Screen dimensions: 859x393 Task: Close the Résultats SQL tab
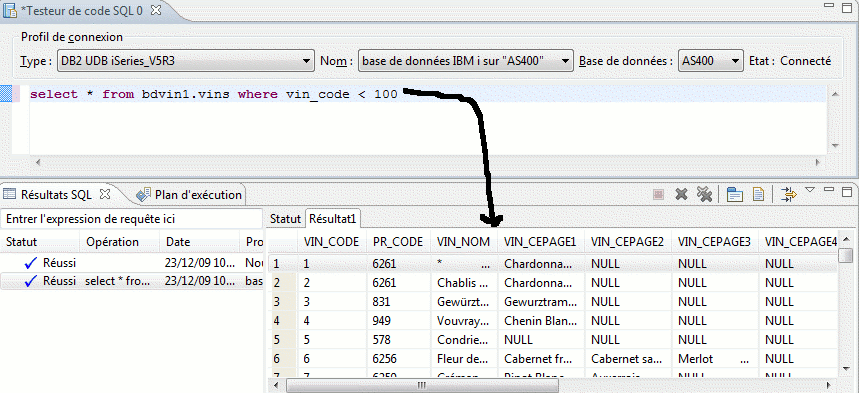106,194
